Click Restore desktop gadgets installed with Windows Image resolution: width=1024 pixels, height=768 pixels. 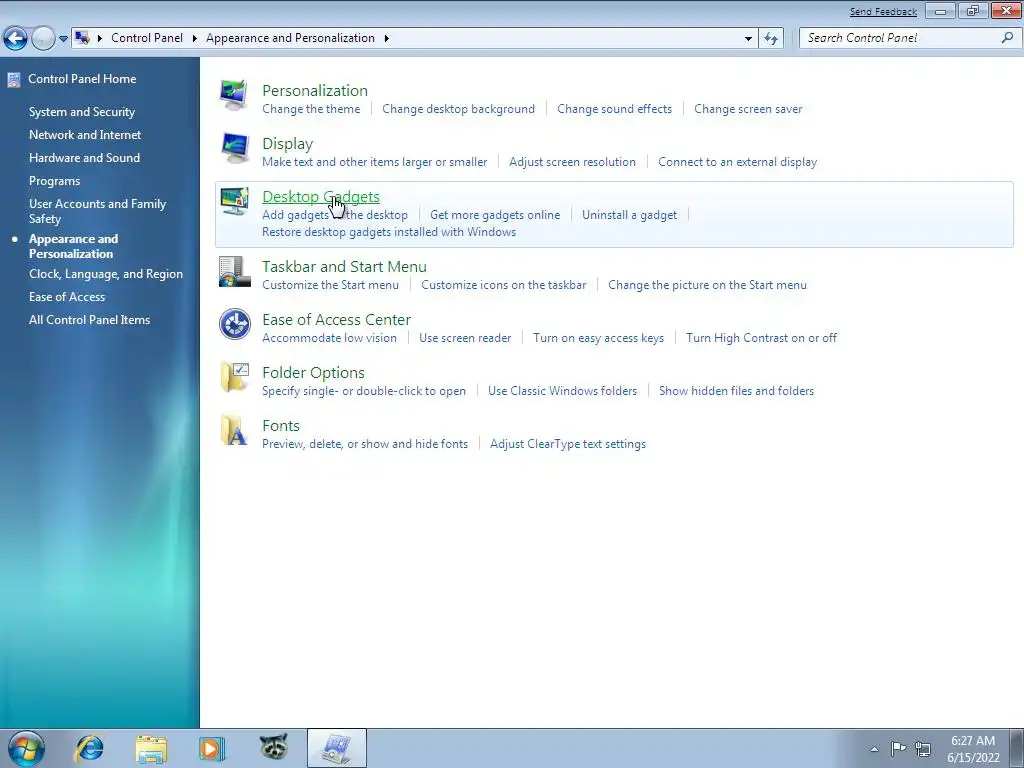pyautogui.click(x=389, y=232)
